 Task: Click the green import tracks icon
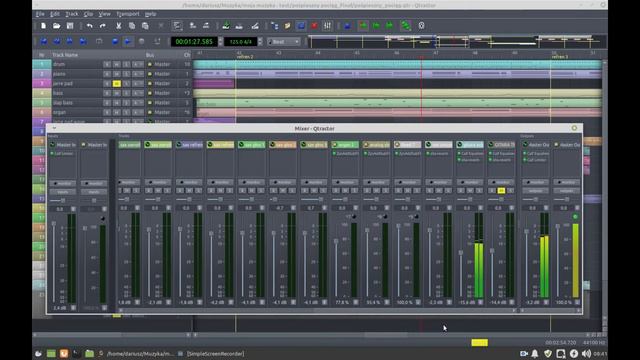coord(226,26)
